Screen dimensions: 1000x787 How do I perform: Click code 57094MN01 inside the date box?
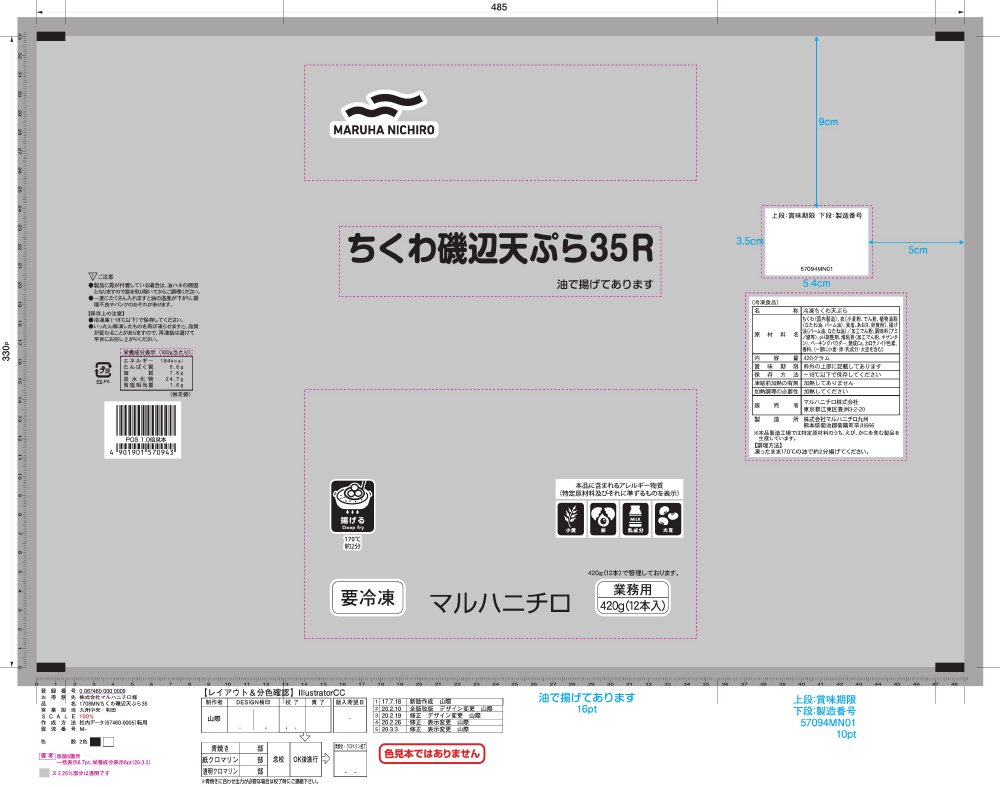[x=816, y=269]
